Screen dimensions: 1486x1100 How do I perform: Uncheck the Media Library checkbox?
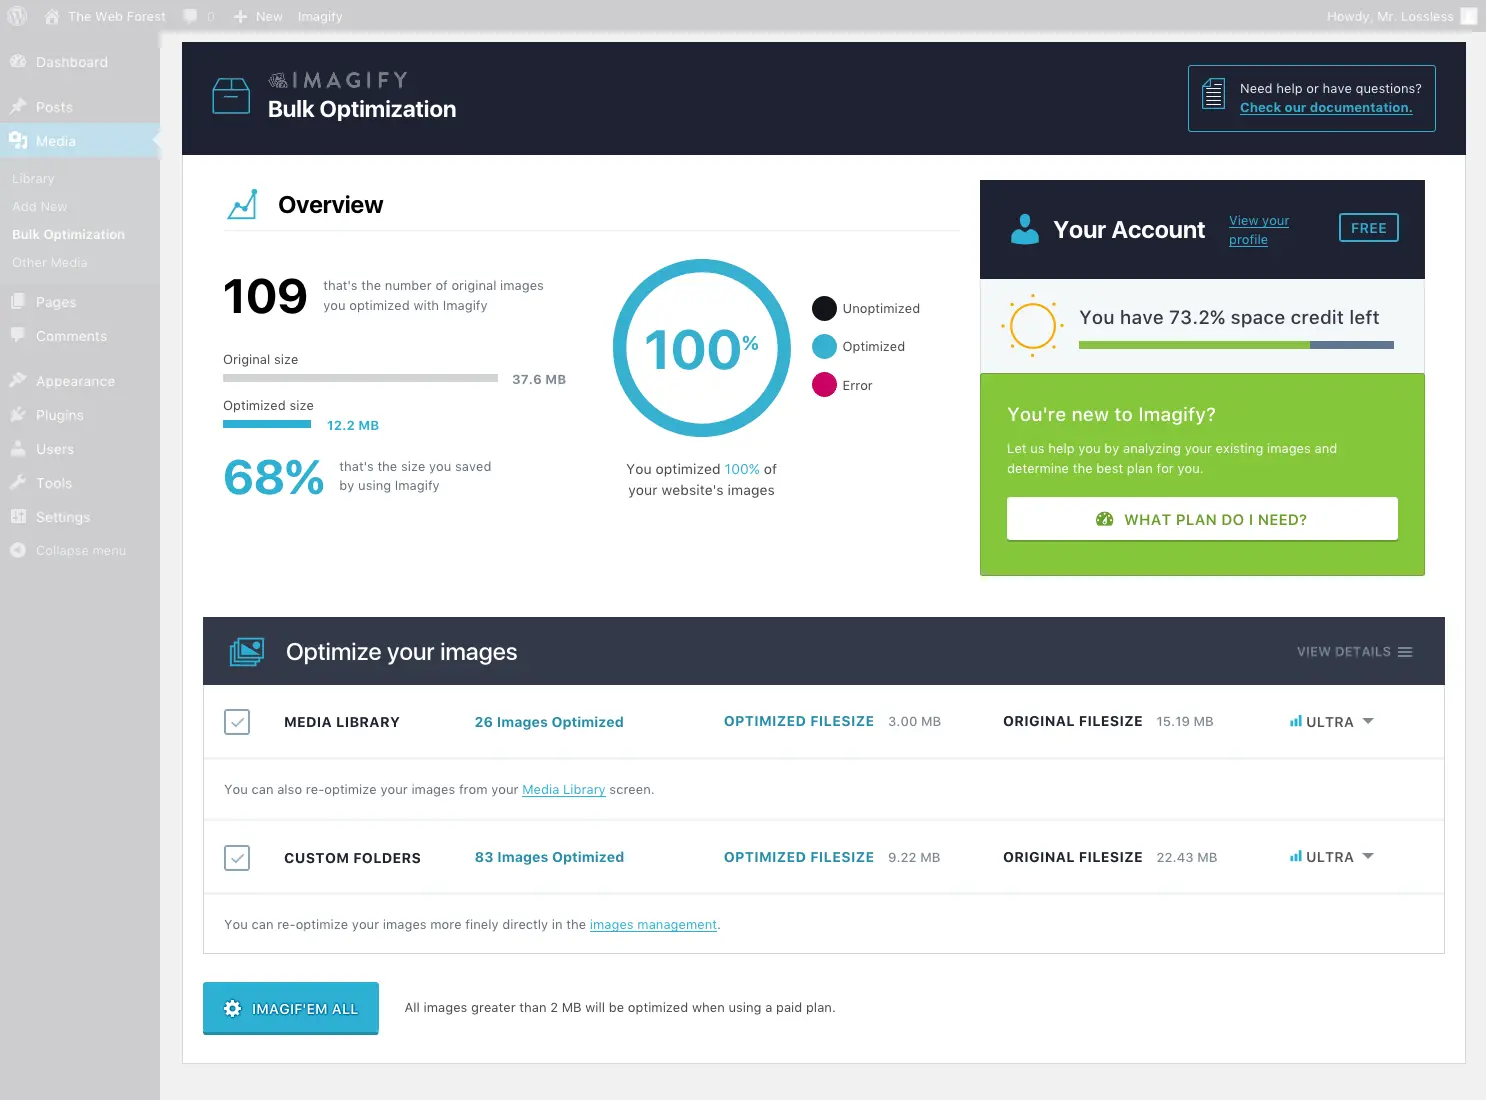tap(237, 721)
